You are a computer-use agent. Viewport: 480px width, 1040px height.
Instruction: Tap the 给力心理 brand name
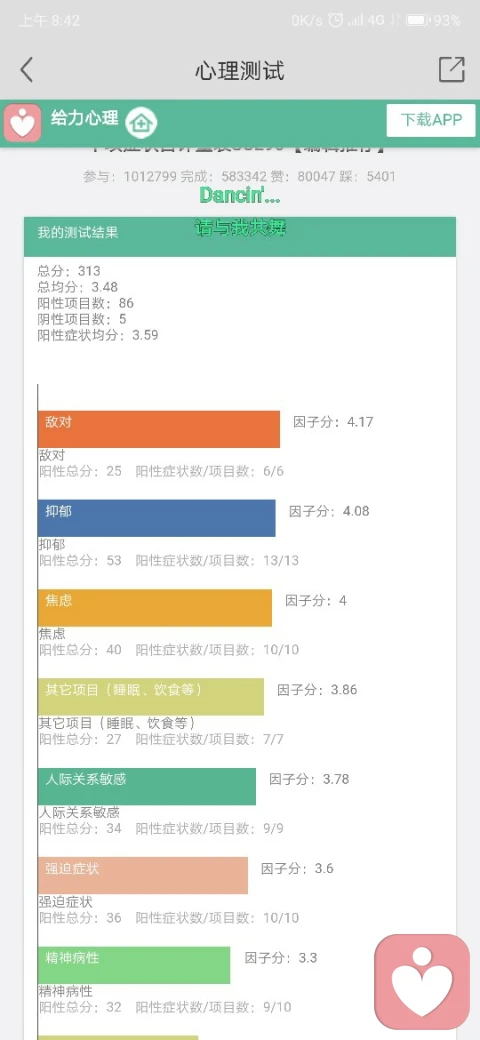[x=85, y=118]
